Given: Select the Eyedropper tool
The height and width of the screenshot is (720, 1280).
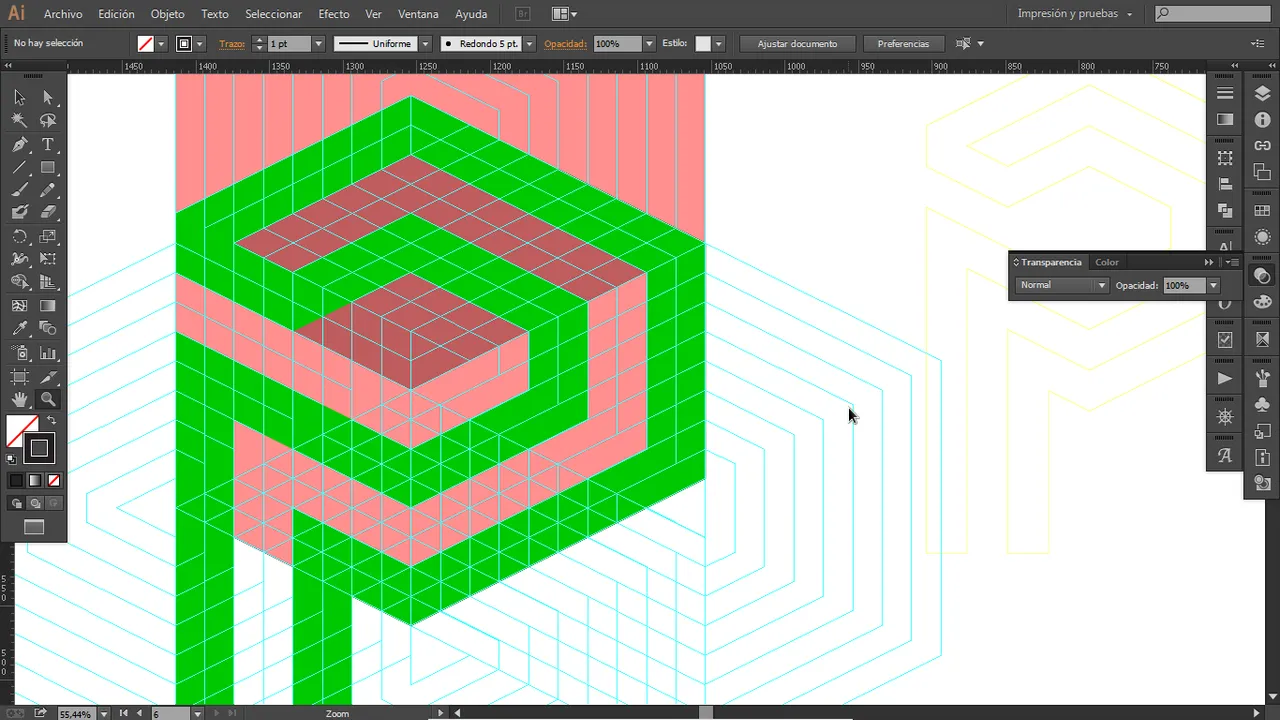Looking at the screenshot, I should (x=19, y=329).
